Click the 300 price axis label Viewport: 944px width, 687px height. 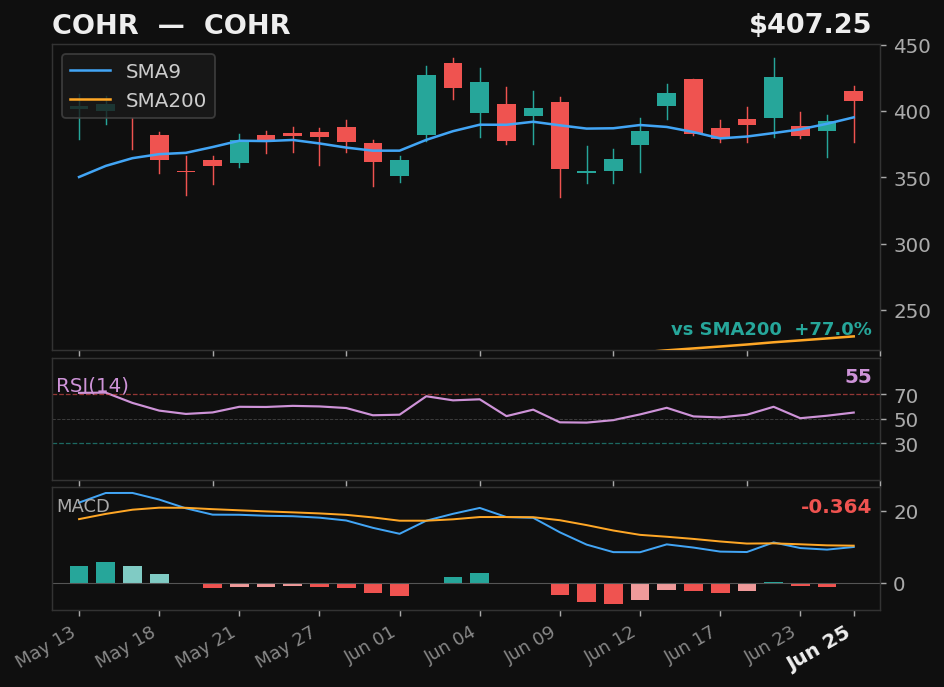[x=912, y=245]
